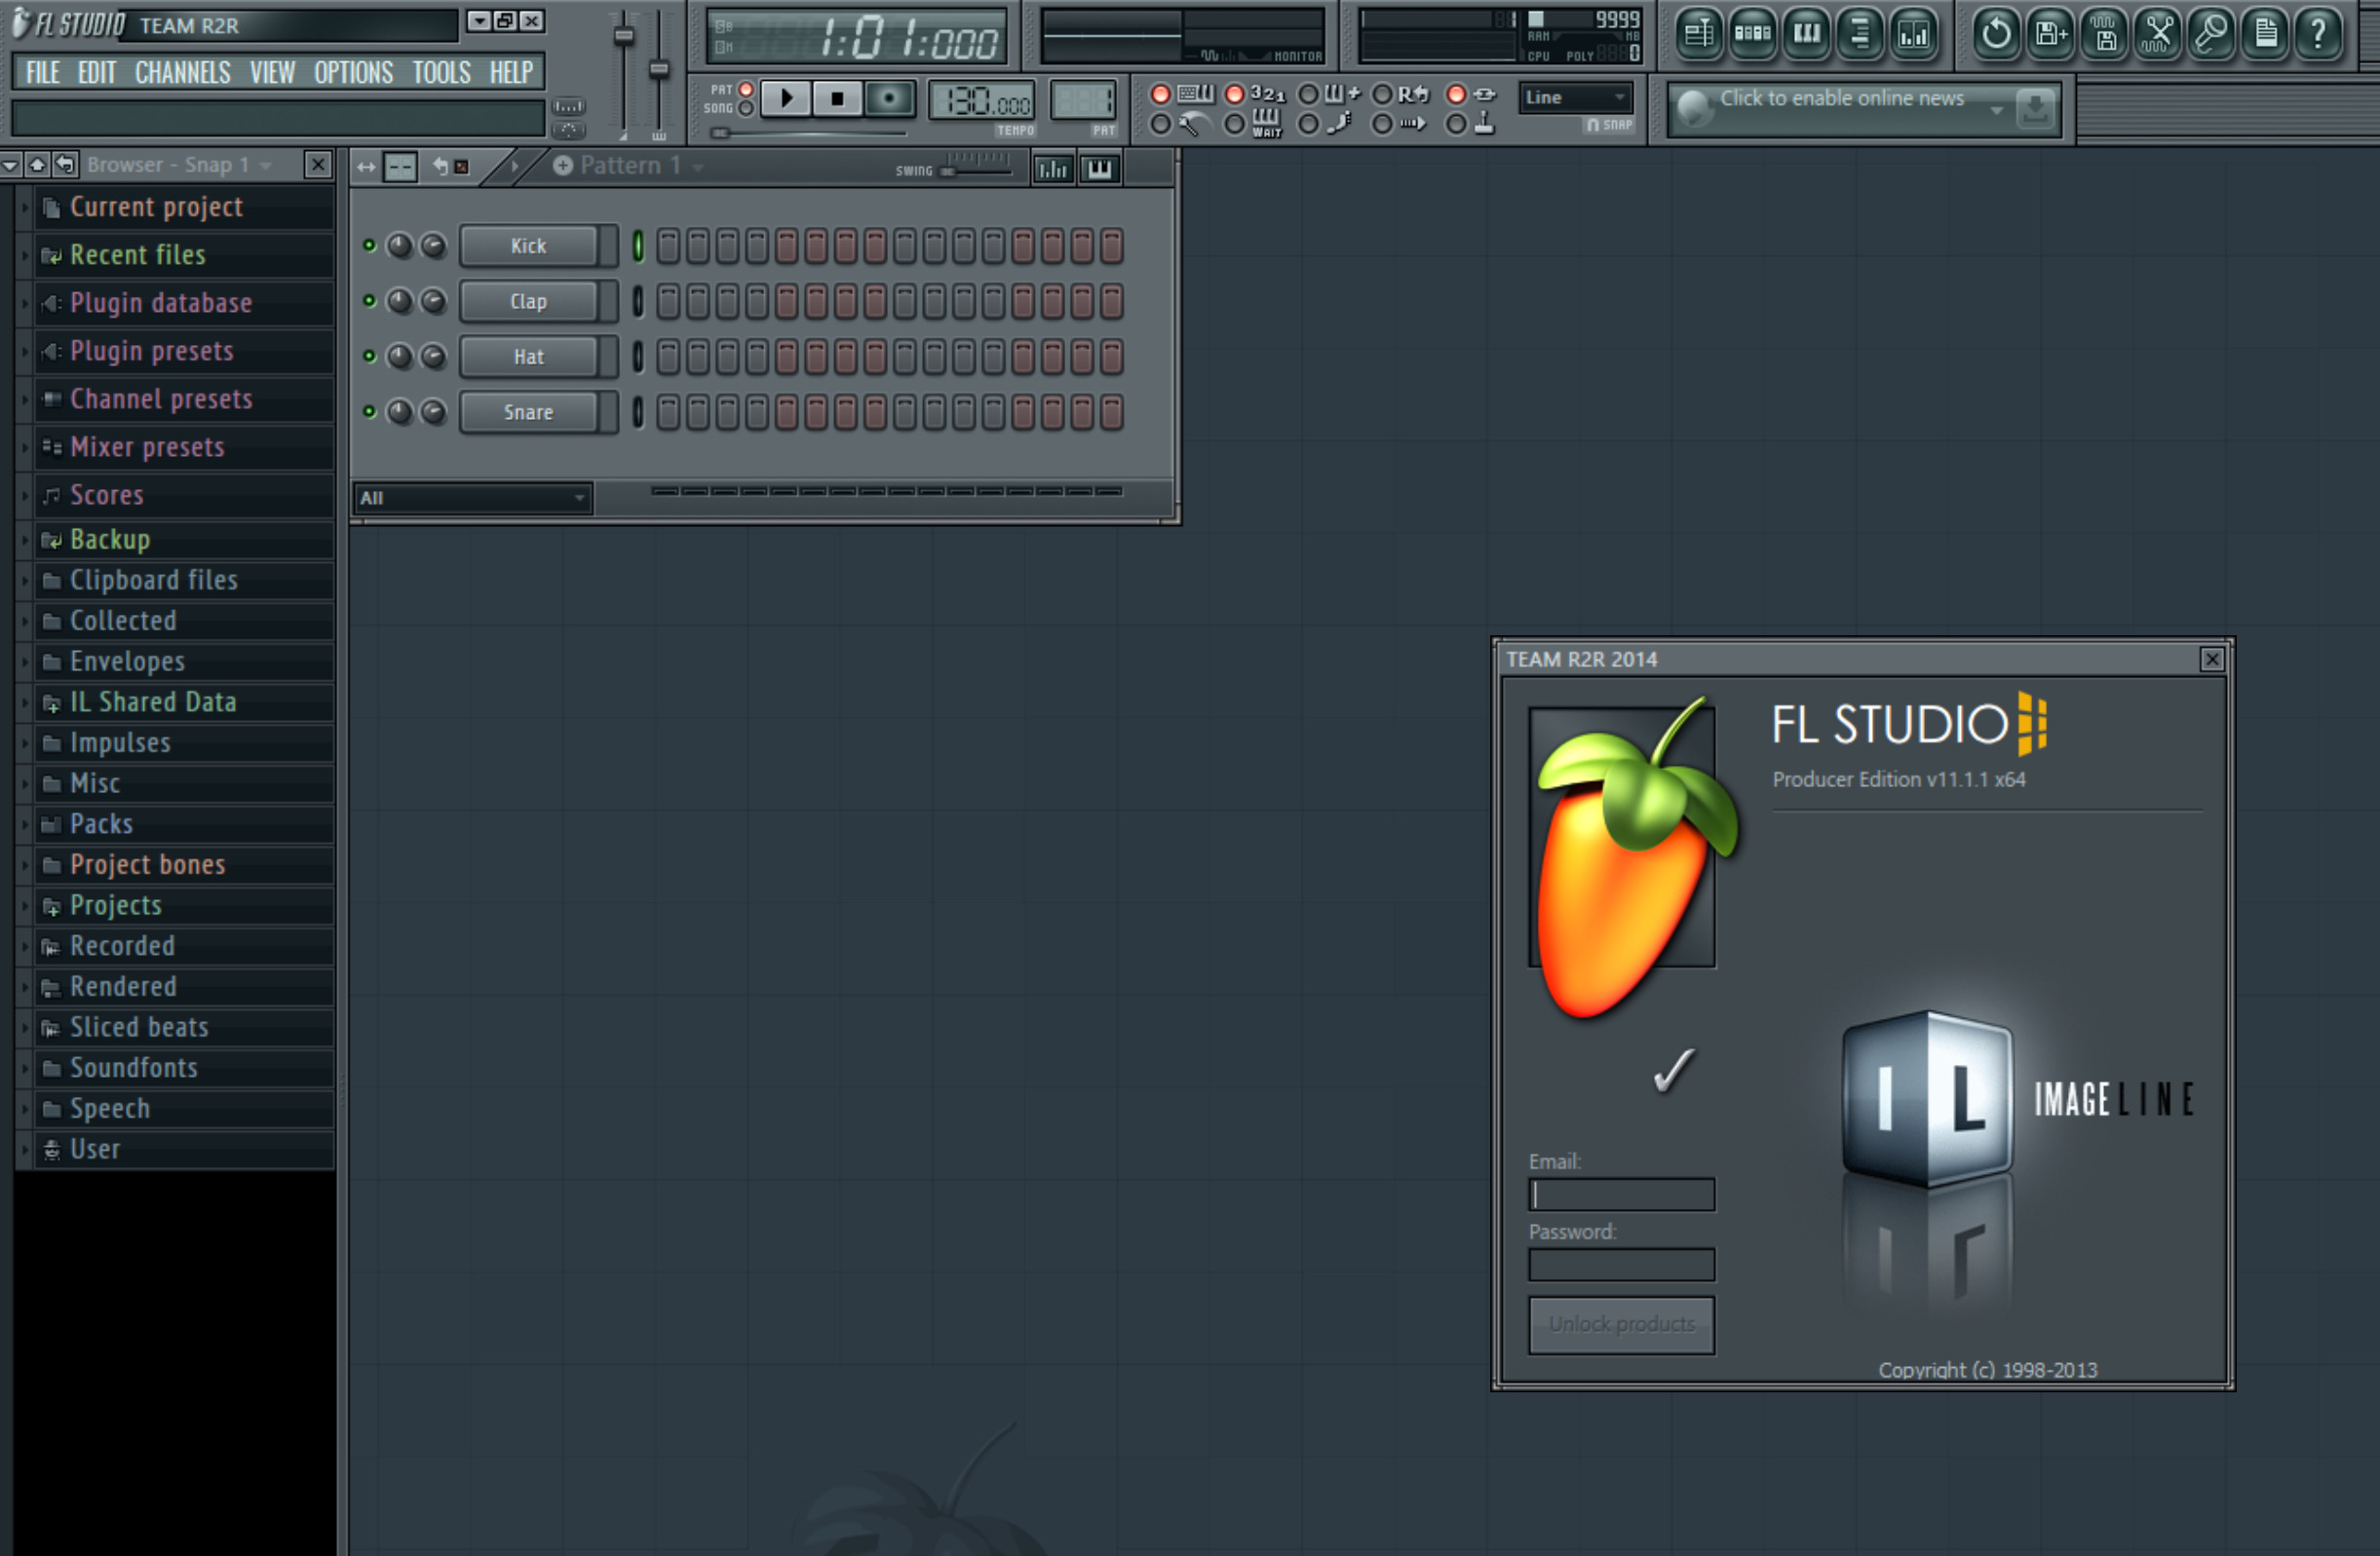The width and height of the screenshot is (2380, 1556).
Task: Show the step sequencer window icon
Action: (1752, 33)
